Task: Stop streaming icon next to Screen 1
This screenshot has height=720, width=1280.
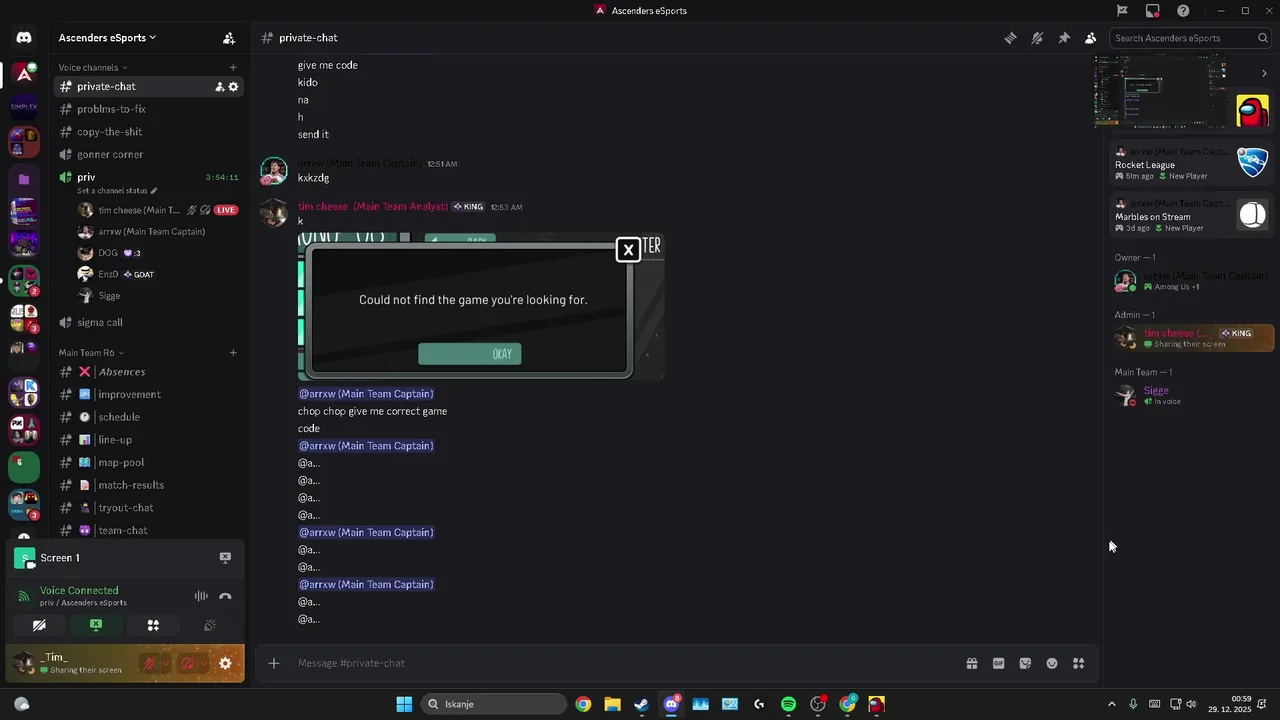Action: pos(225,558)
